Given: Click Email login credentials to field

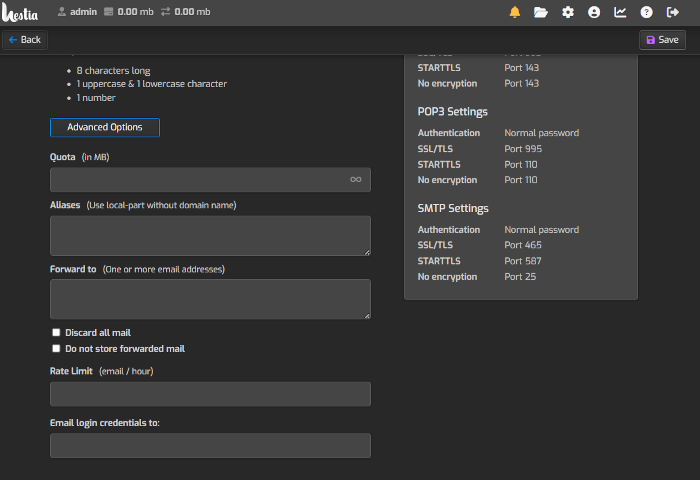Looking at the screenshot, I should pos(210,446).
